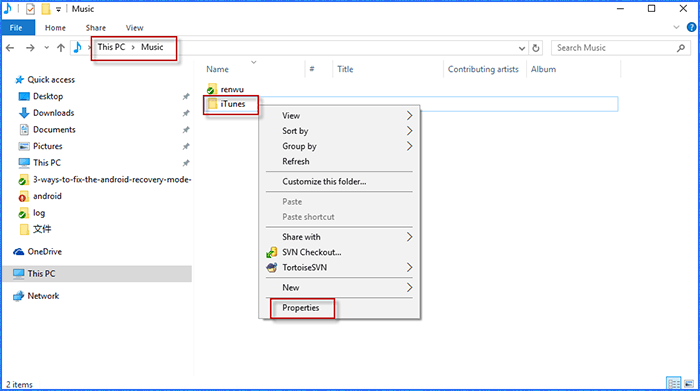Expand the address bar history dropdown
Image resolution: width=700 pixels, height=391 pixels.
[521, 48]
